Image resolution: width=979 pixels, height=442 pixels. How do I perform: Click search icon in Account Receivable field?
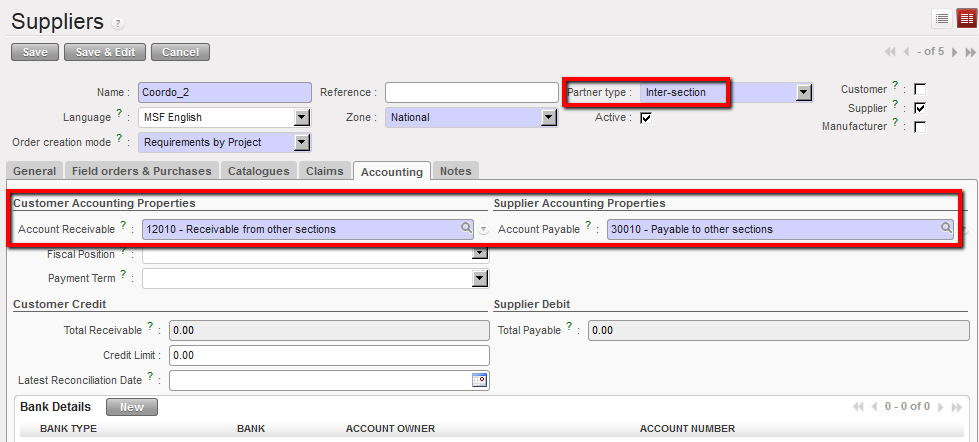(466, 229)
